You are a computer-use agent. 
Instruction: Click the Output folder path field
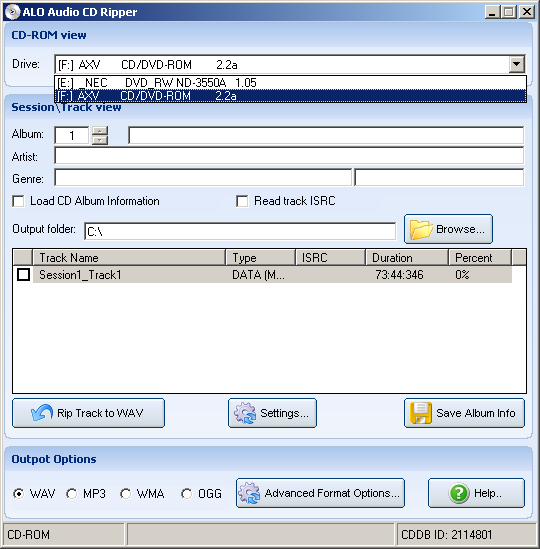pyautogui.click(x=240, y=231)
